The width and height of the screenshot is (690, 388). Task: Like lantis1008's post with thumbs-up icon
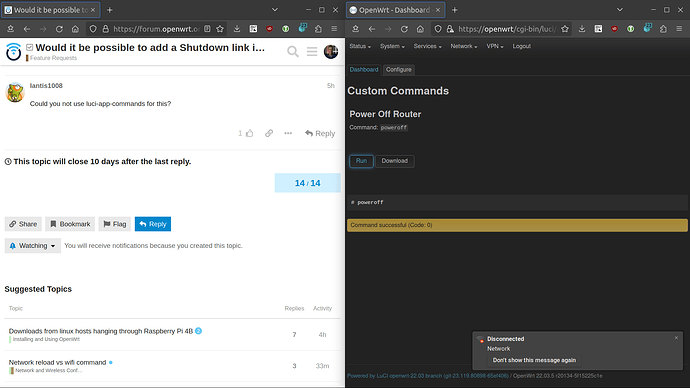250,133
